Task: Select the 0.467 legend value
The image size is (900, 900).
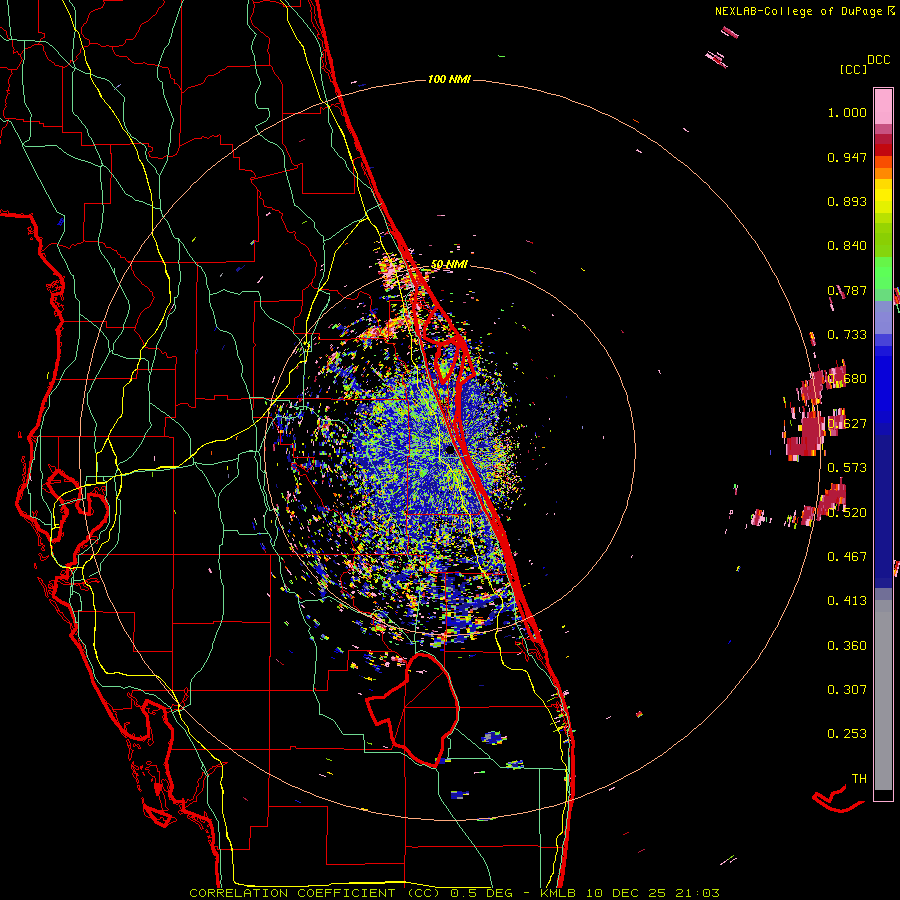Action: [x=847, y=557]
